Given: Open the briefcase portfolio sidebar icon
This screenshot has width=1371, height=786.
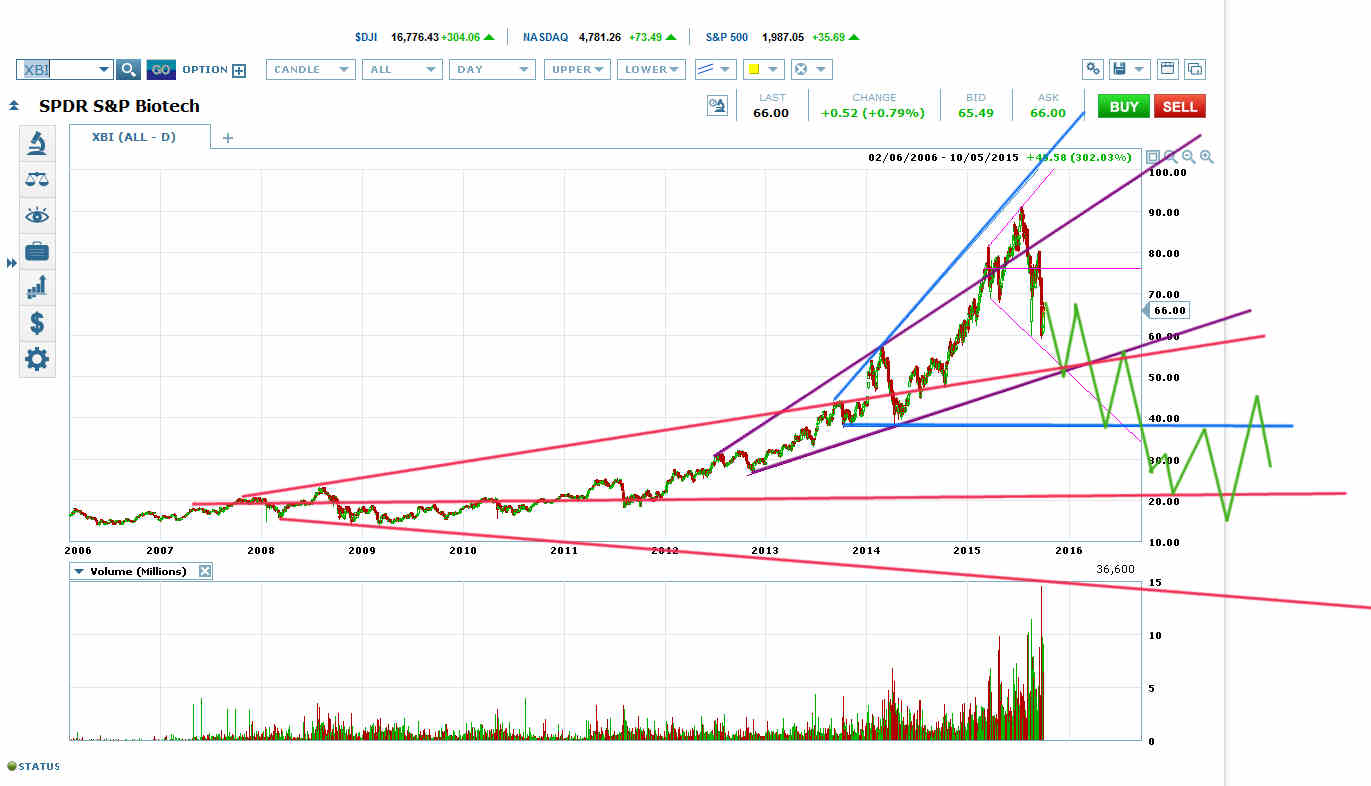Looking at the screenshot, I should (x=37, y=251).
